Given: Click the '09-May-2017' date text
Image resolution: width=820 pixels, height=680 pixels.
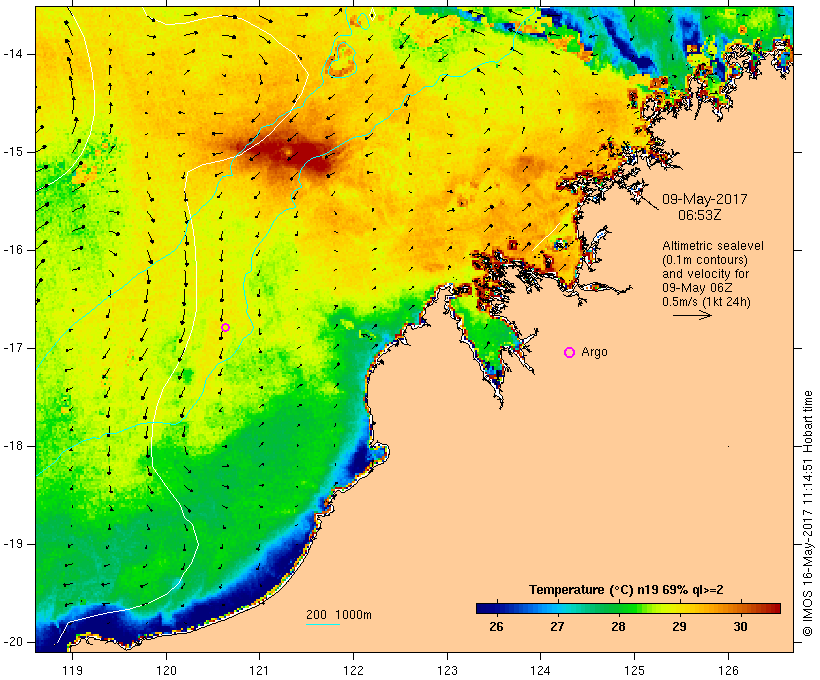Looking at the screenshot, I should tap(704, 199).
